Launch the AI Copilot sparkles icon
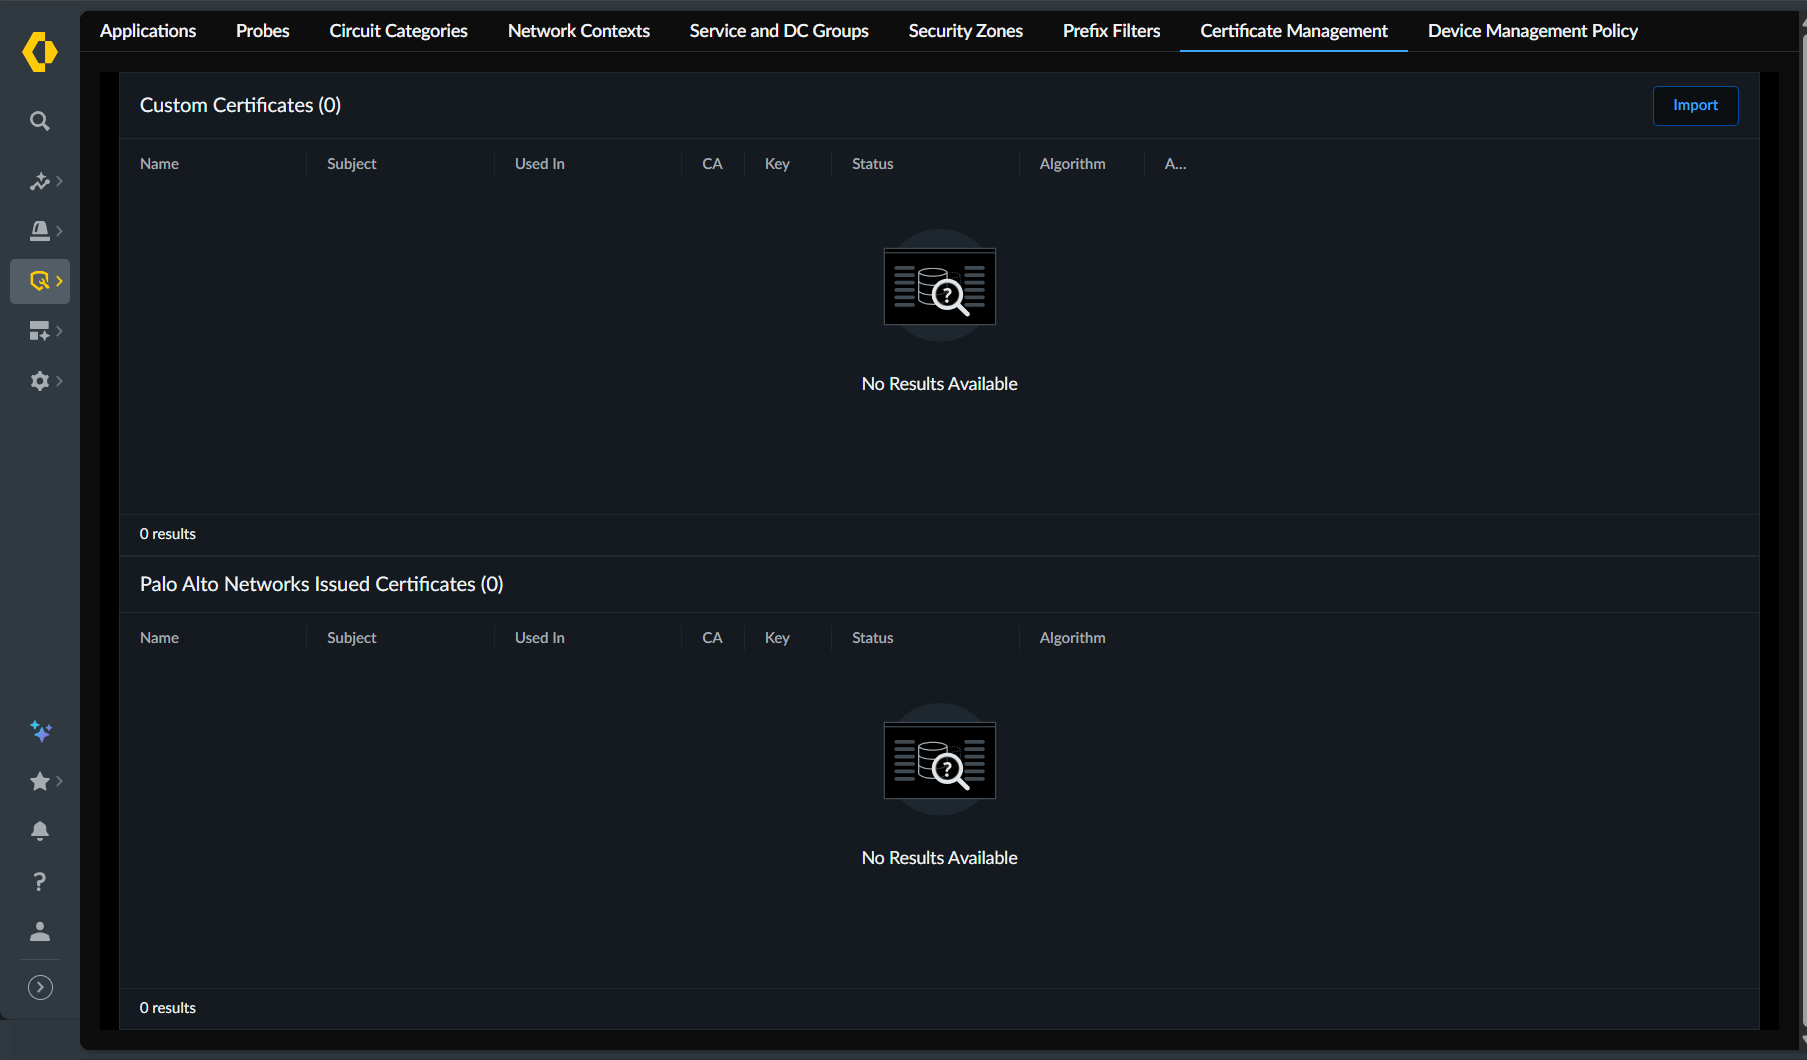 pos(40,731)
